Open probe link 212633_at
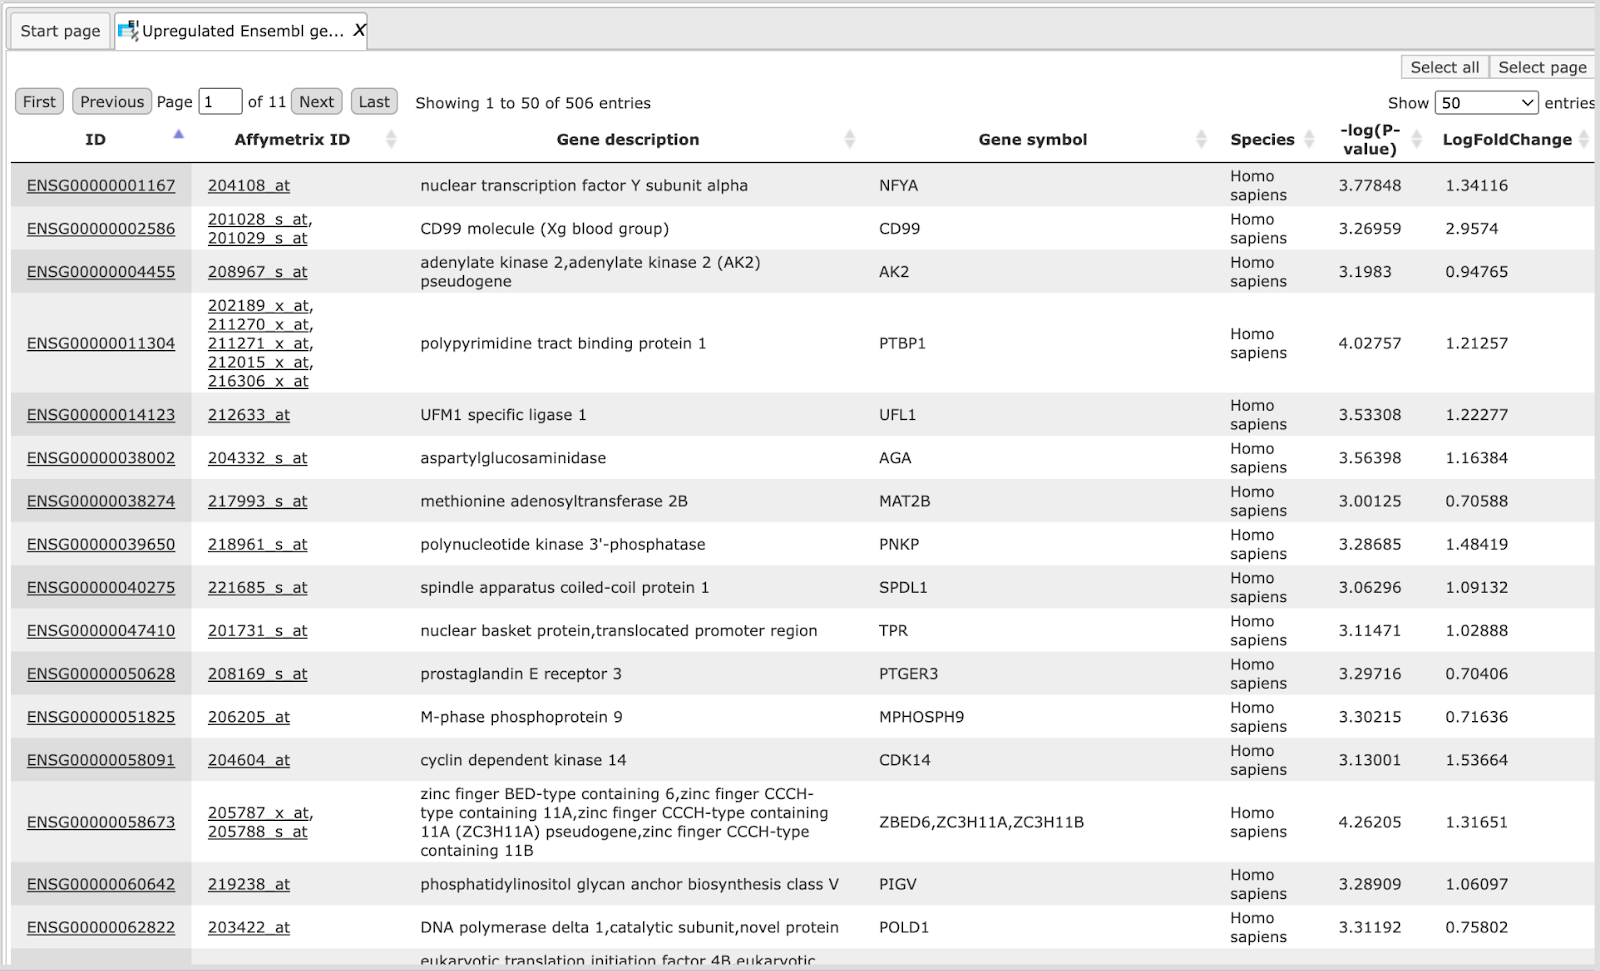Screen dimensions: 1600x971 (x=249, y=414)
